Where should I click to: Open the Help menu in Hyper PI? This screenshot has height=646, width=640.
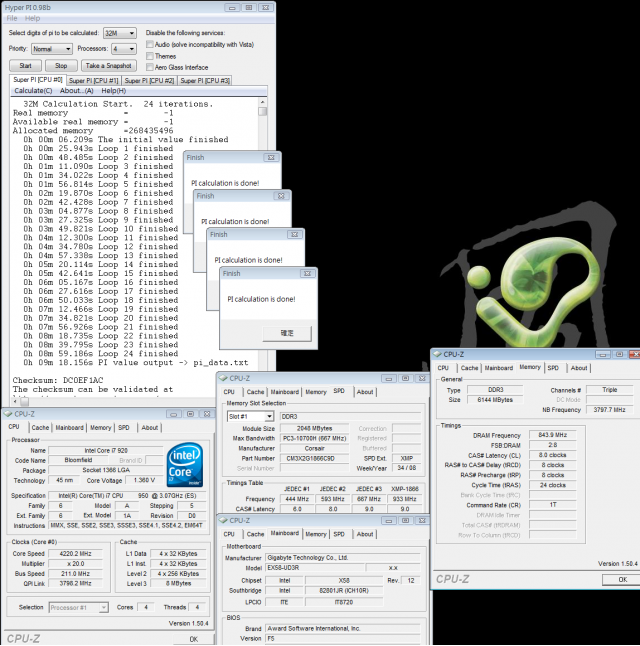coord(32,18)
